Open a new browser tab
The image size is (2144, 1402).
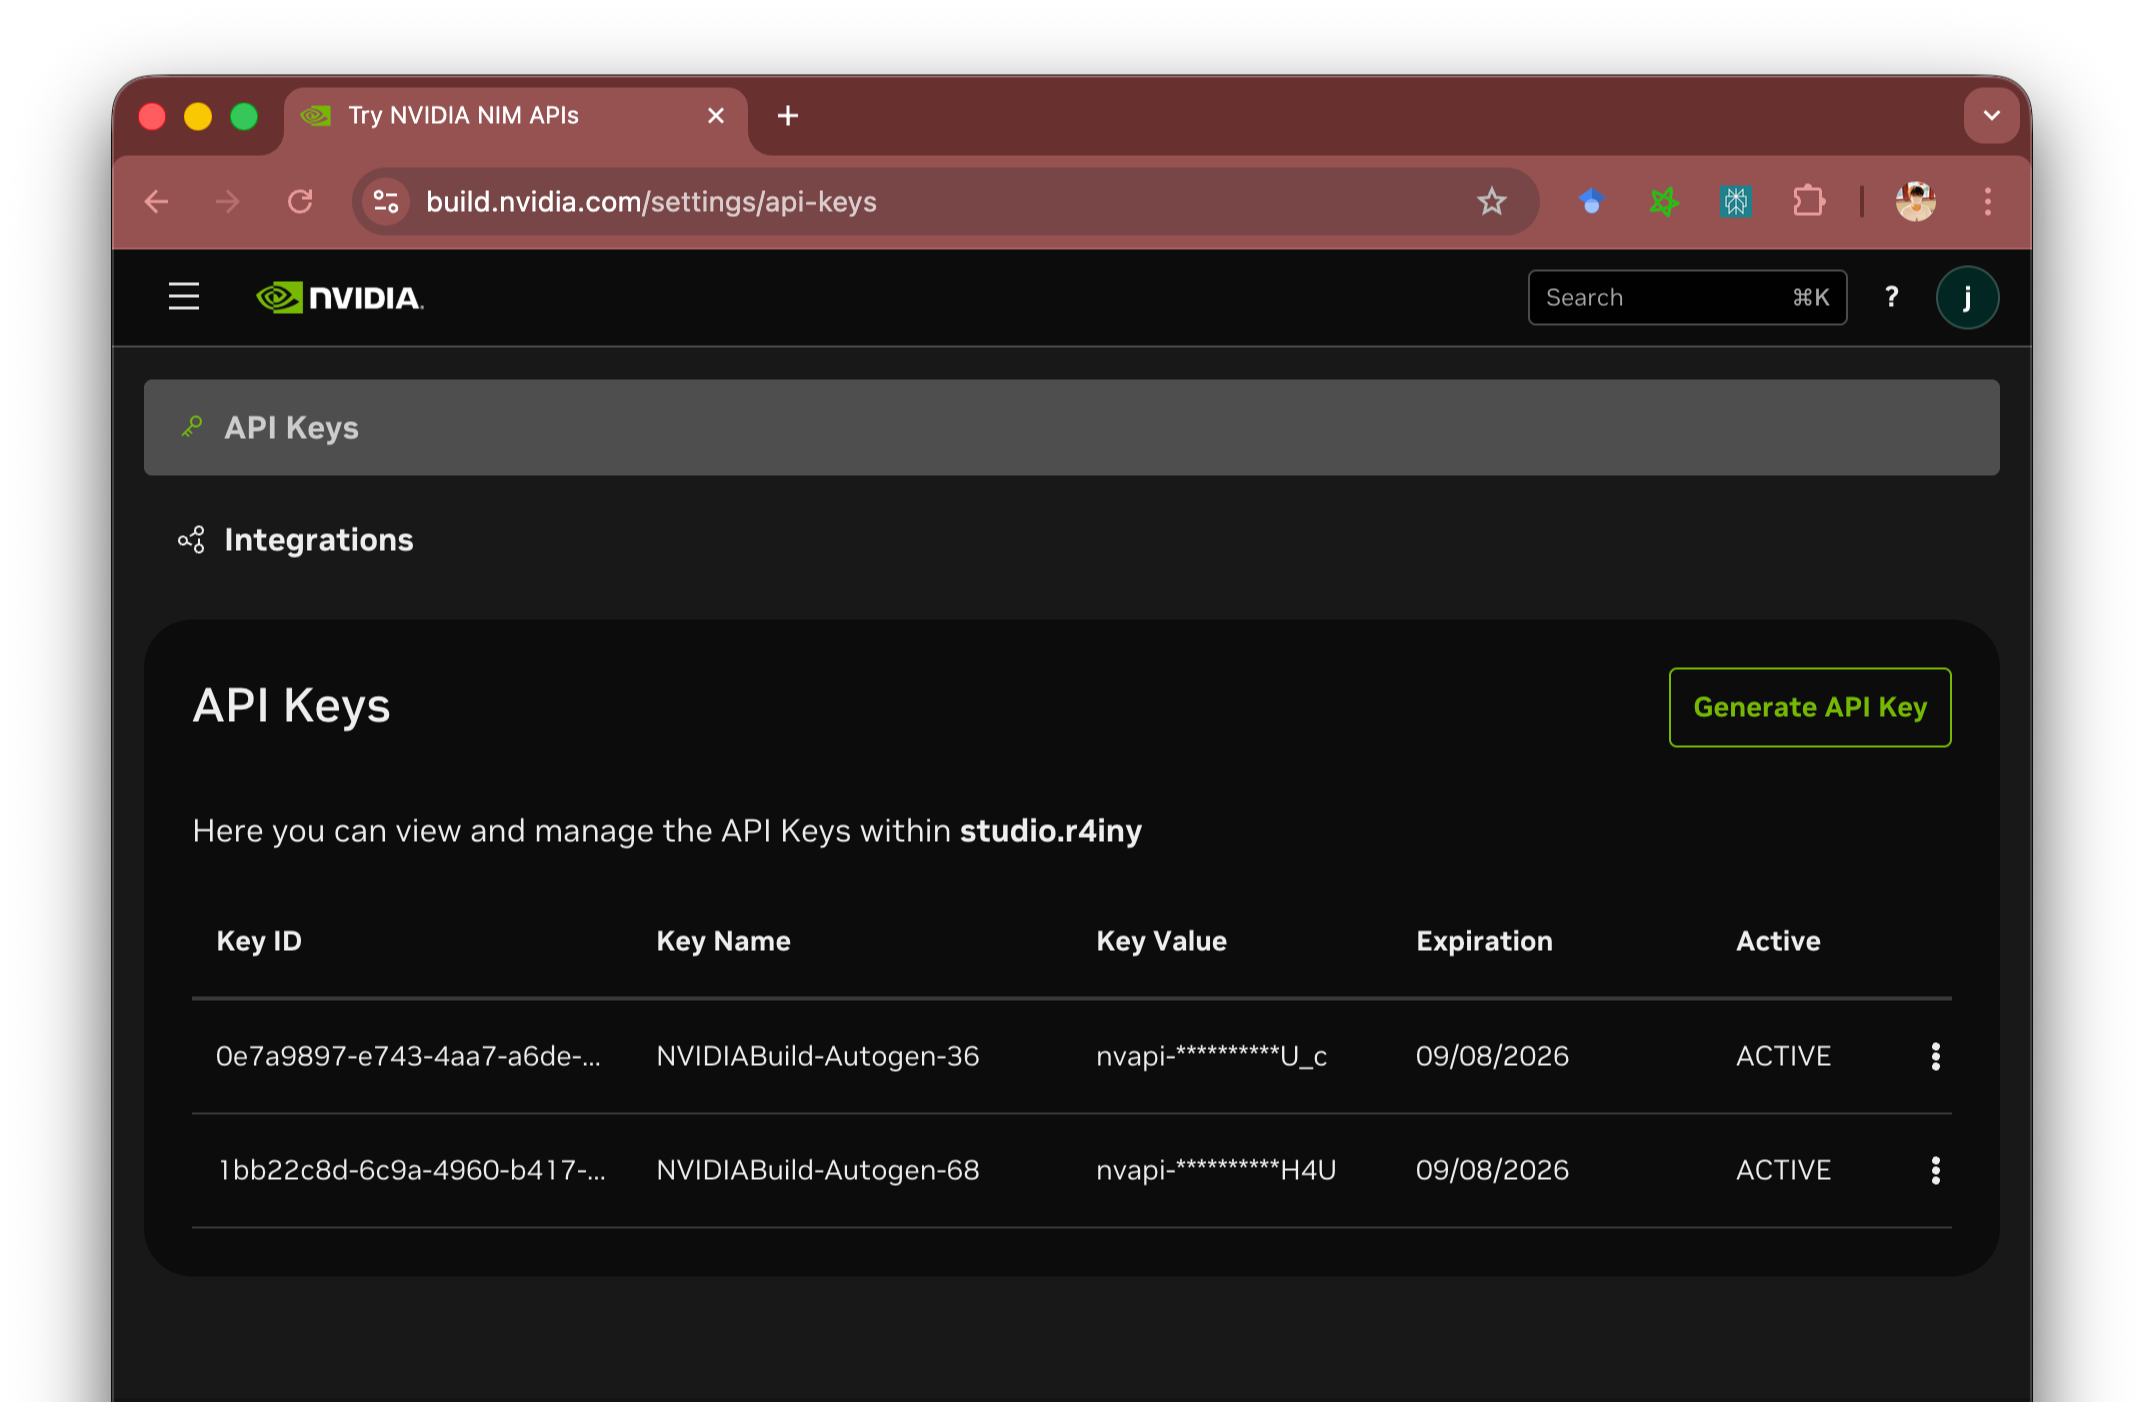[788, 116]
